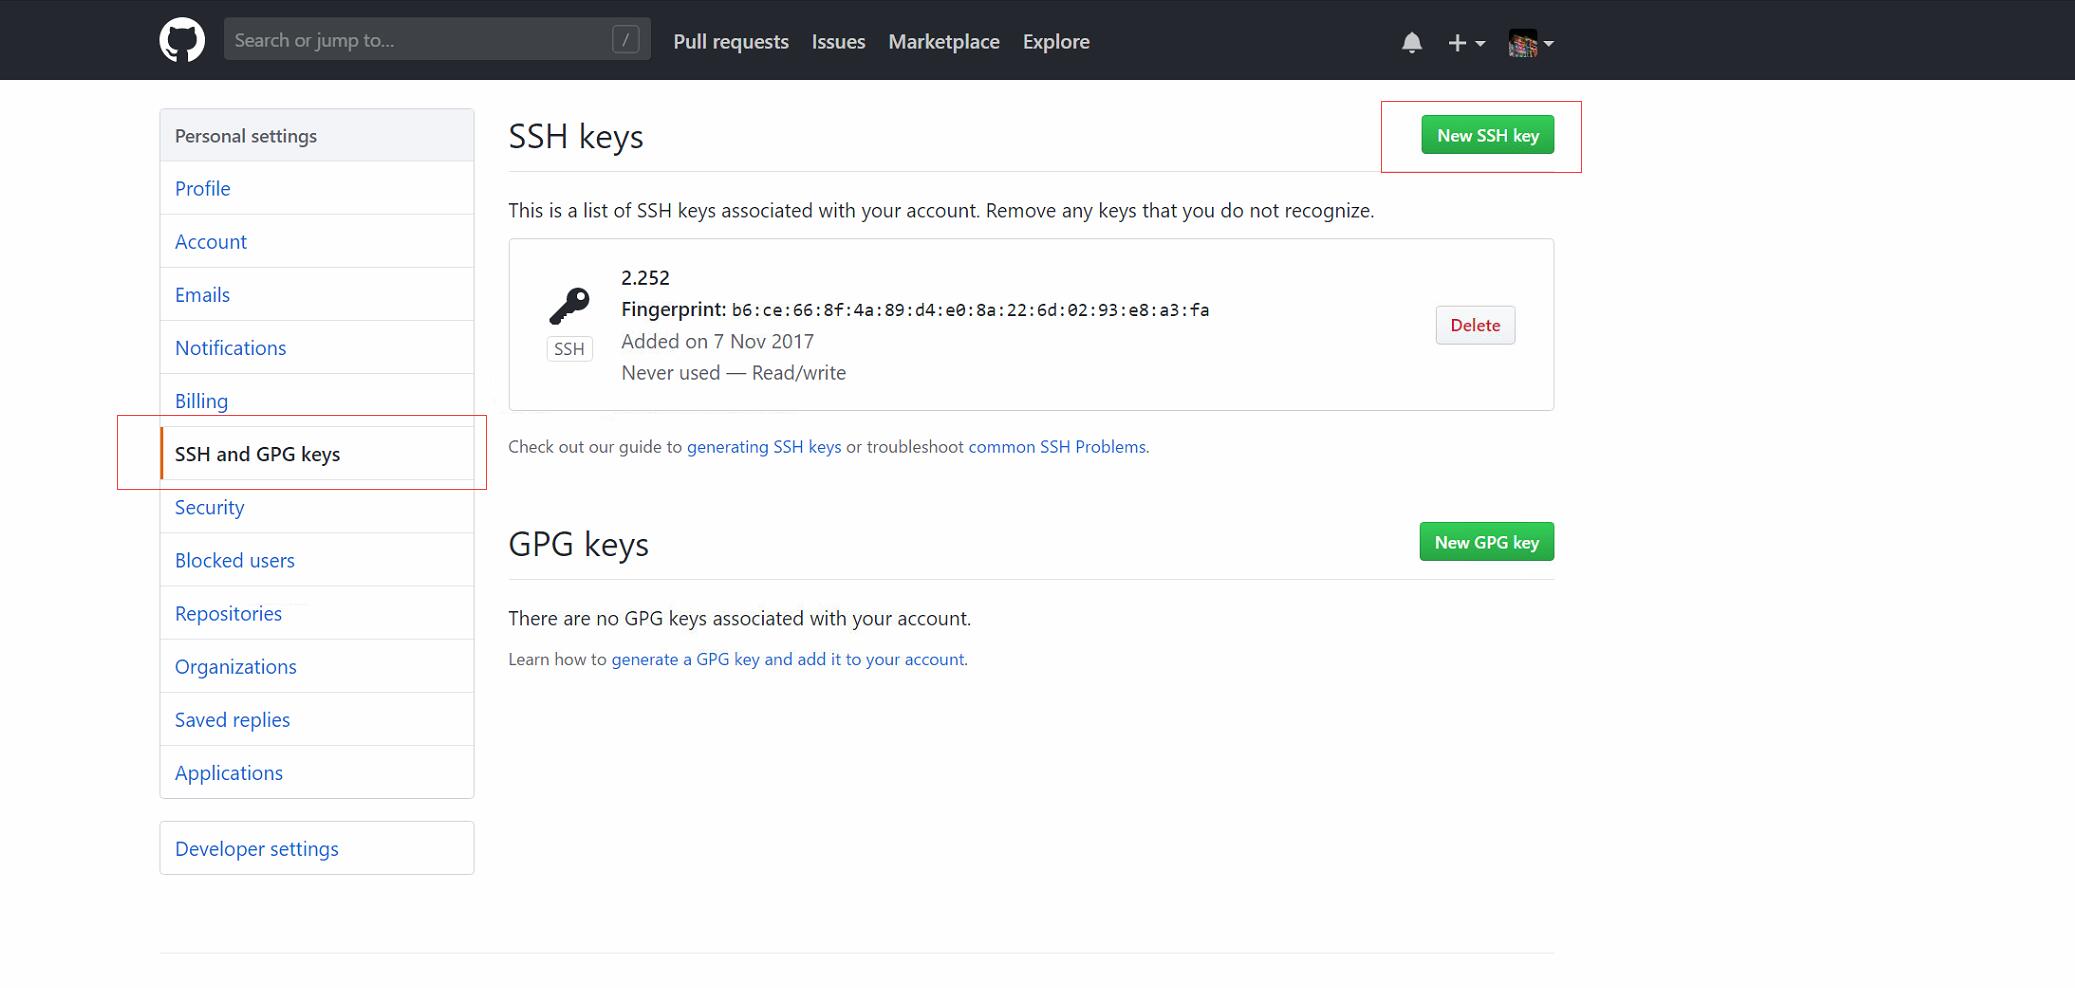Click the SSH key title 2.252
Screen dimensions: 2075x988
pyautogui.click(x=645, y=277)
